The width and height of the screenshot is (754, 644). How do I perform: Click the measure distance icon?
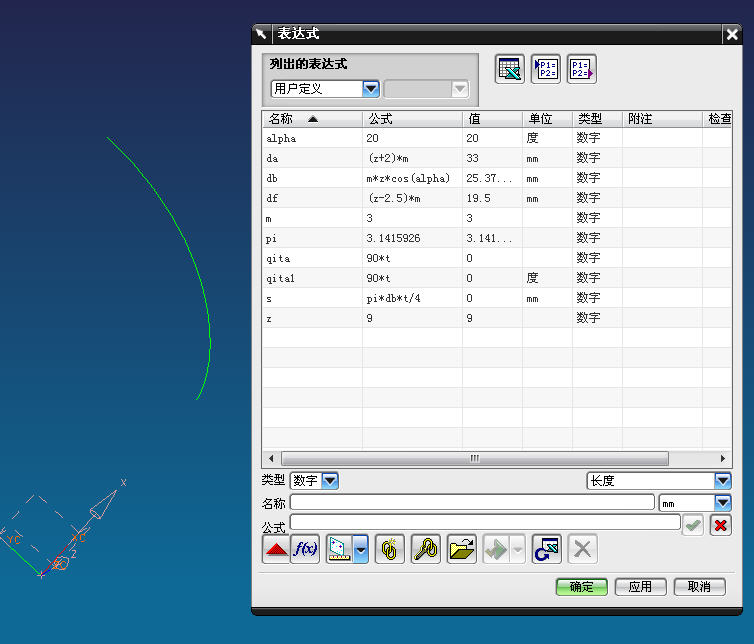pos(339,549)
